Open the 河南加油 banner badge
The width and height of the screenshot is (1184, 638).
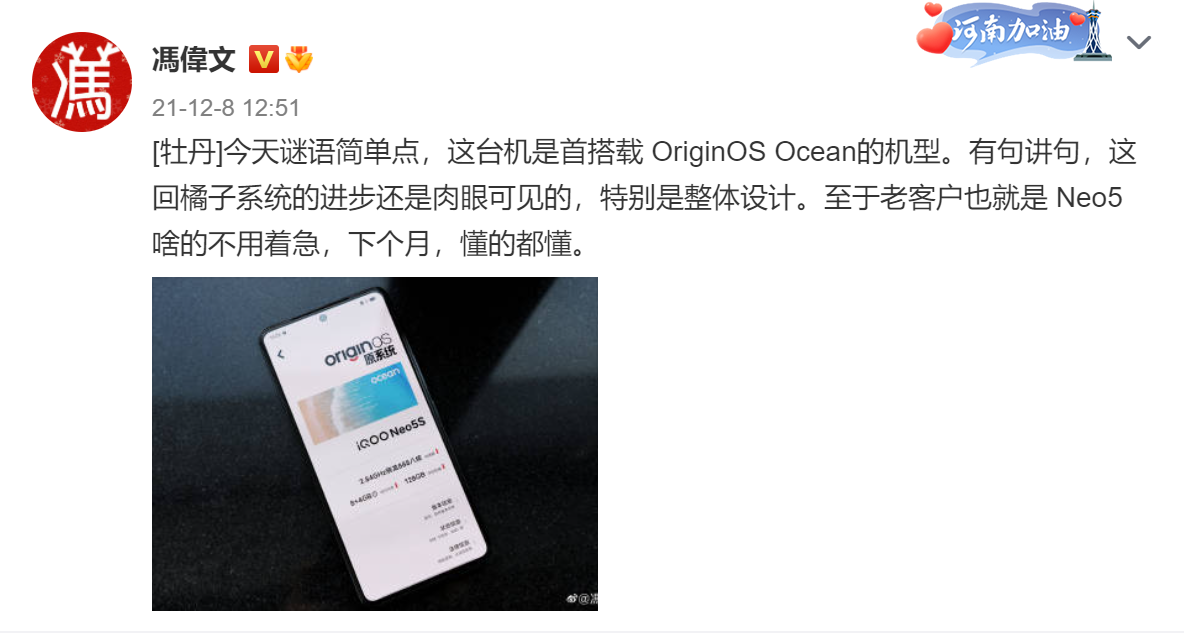click(1013, 32)
